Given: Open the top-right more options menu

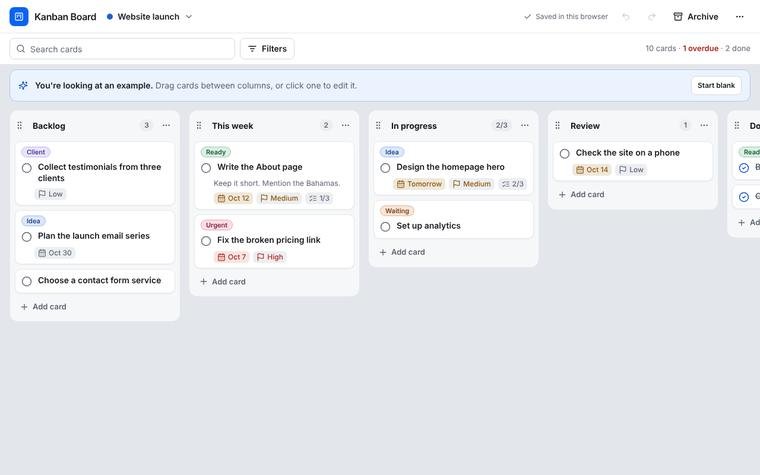Looking at the screenshot, I should 739,17.
